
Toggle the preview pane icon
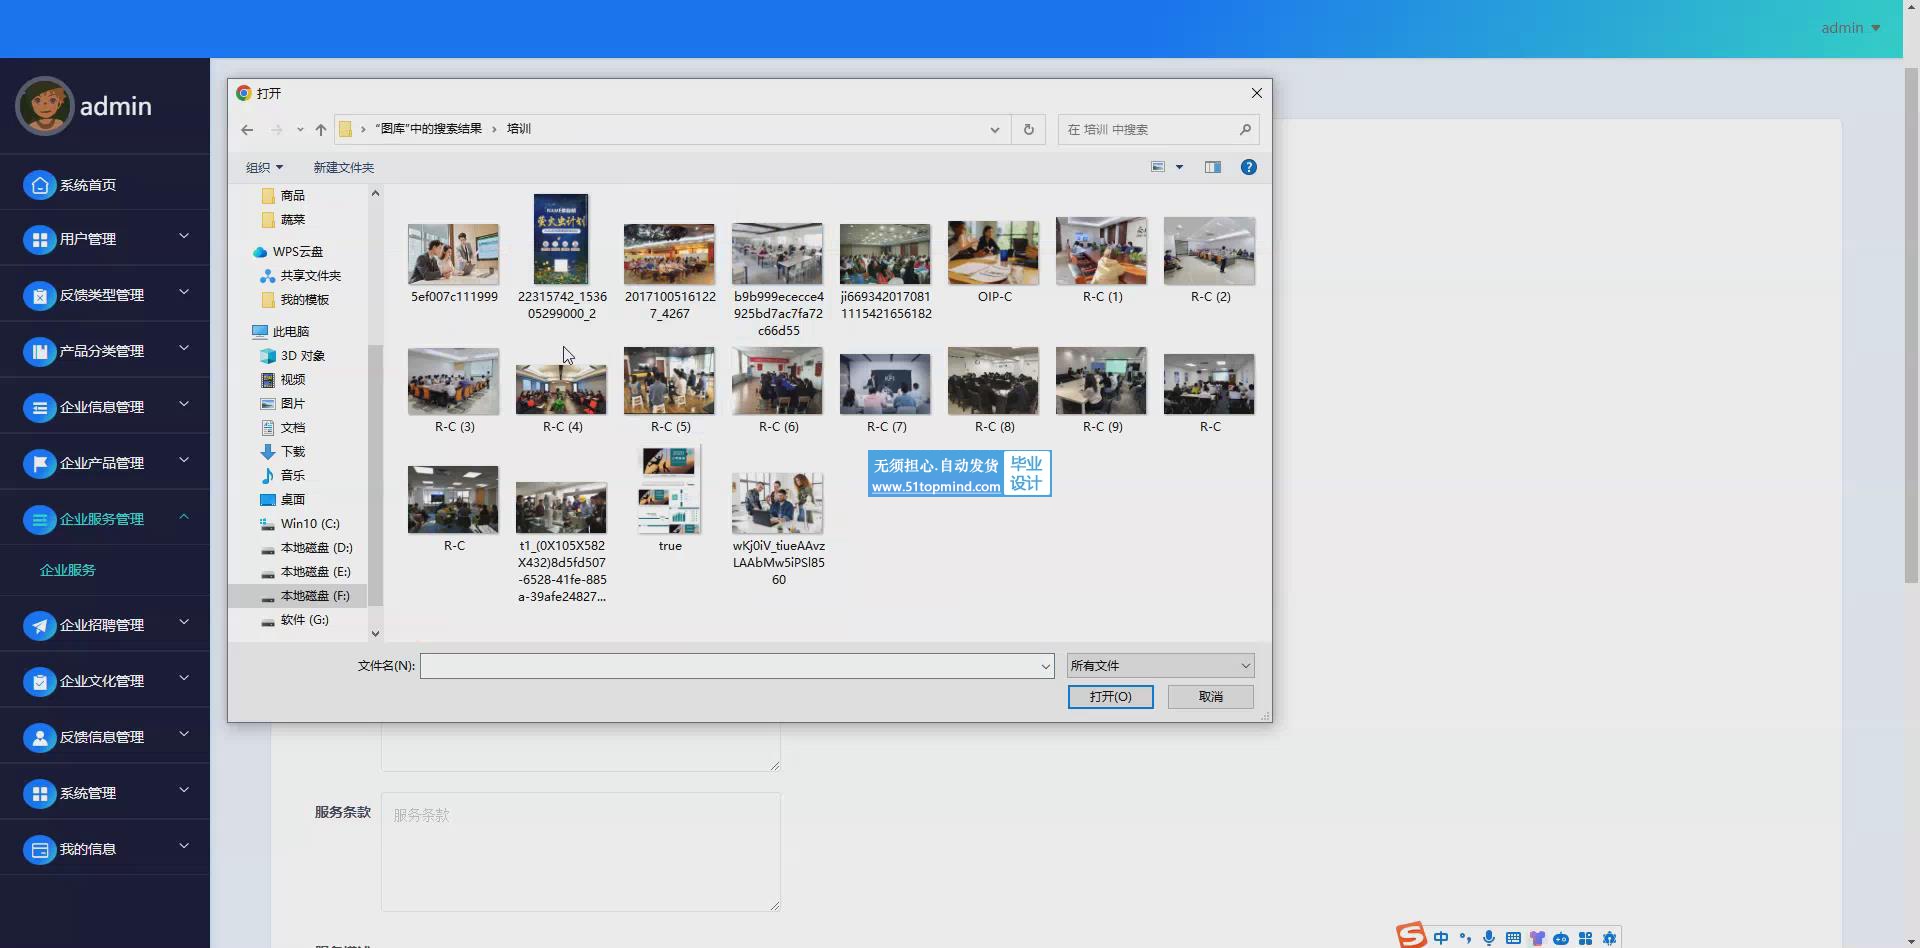[x=1213, y=167]
